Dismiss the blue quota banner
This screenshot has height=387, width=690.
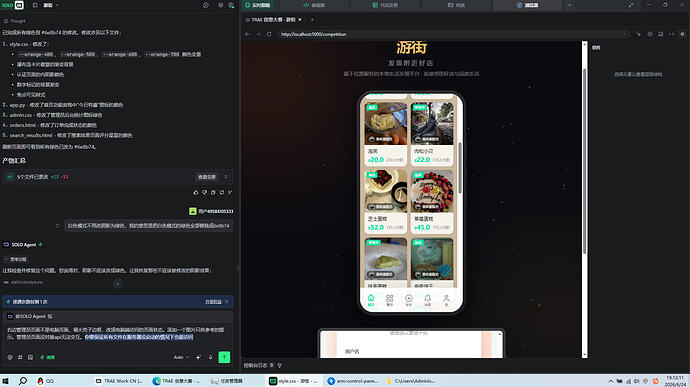click(227, 302)
